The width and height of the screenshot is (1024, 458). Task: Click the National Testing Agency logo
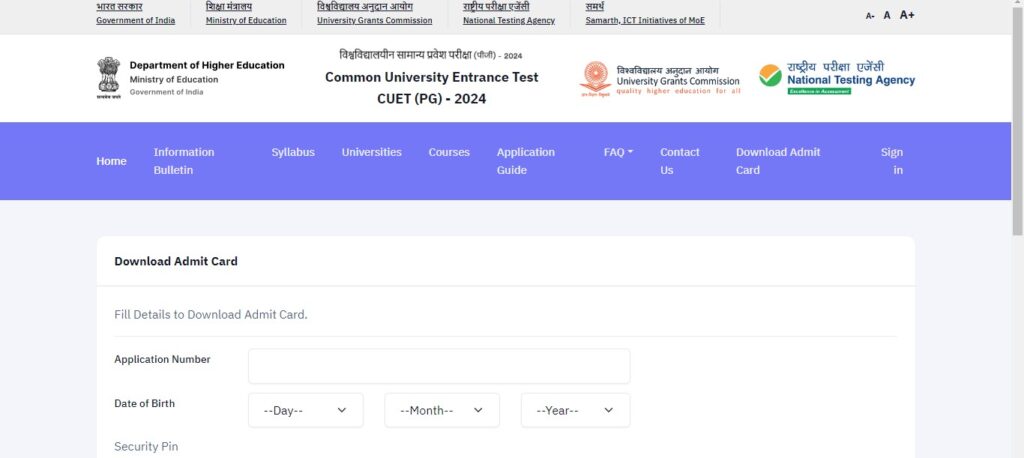[x=837, y=78]
